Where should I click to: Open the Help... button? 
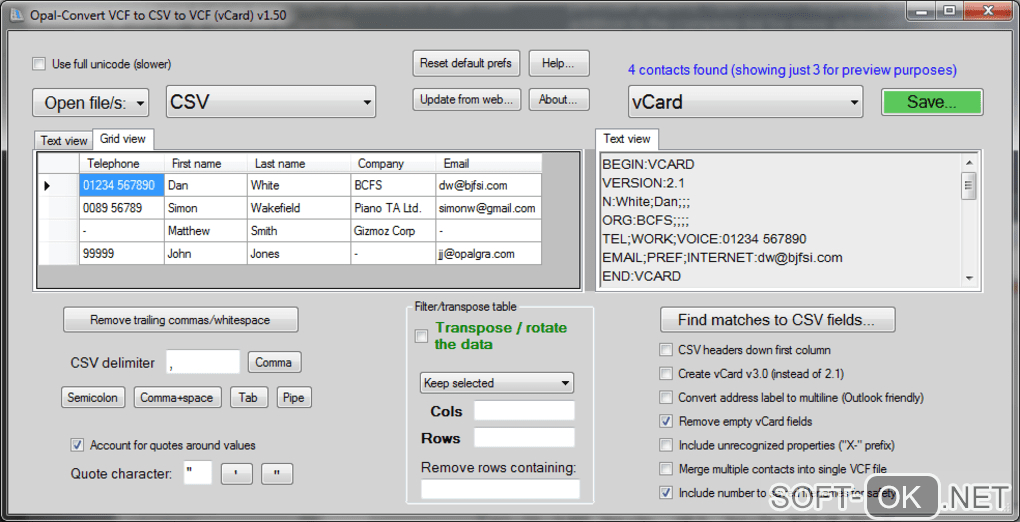click(559, 63)
